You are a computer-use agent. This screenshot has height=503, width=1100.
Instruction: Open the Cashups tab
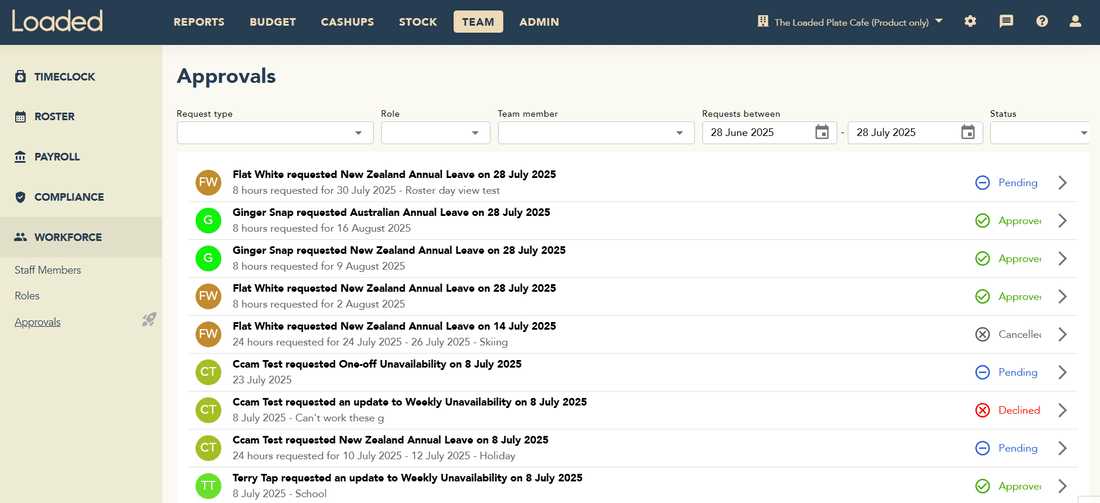[348, 22]
